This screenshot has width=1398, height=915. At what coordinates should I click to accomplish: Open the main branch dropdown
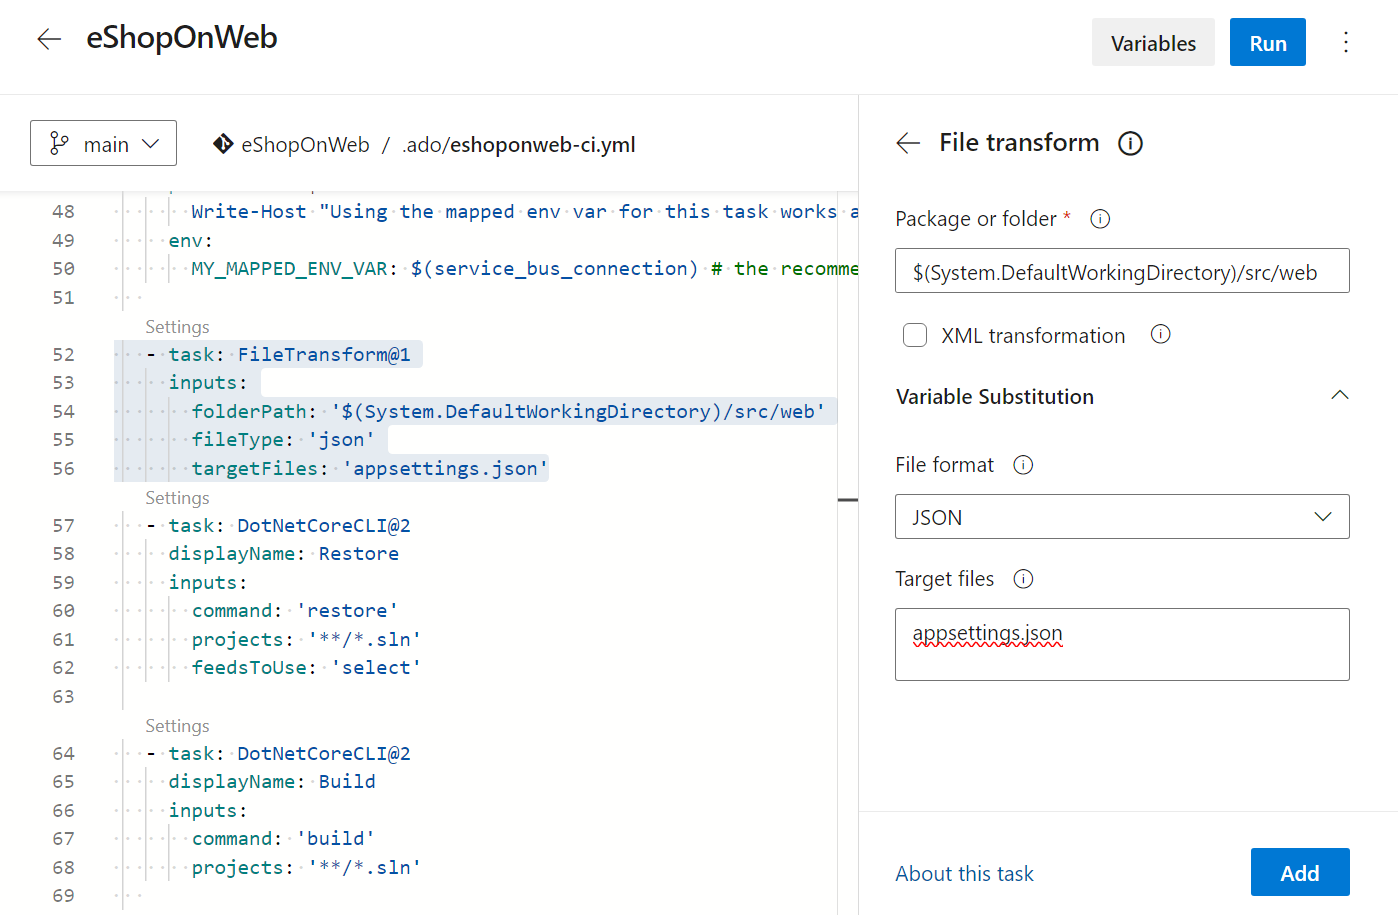pyautogui.click(x=104, y=143)
